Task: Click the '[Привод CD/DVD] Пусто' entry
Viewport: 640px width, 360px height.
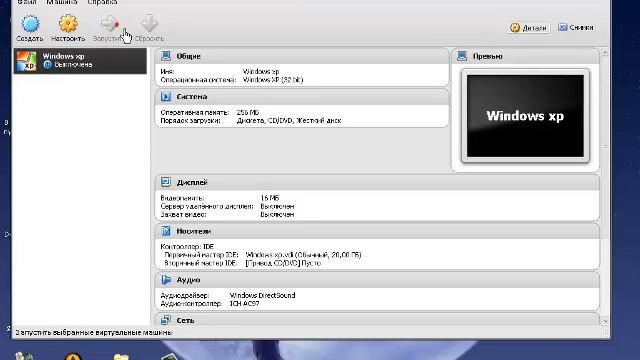Action: pyautogui.click(x=283, y=263)
